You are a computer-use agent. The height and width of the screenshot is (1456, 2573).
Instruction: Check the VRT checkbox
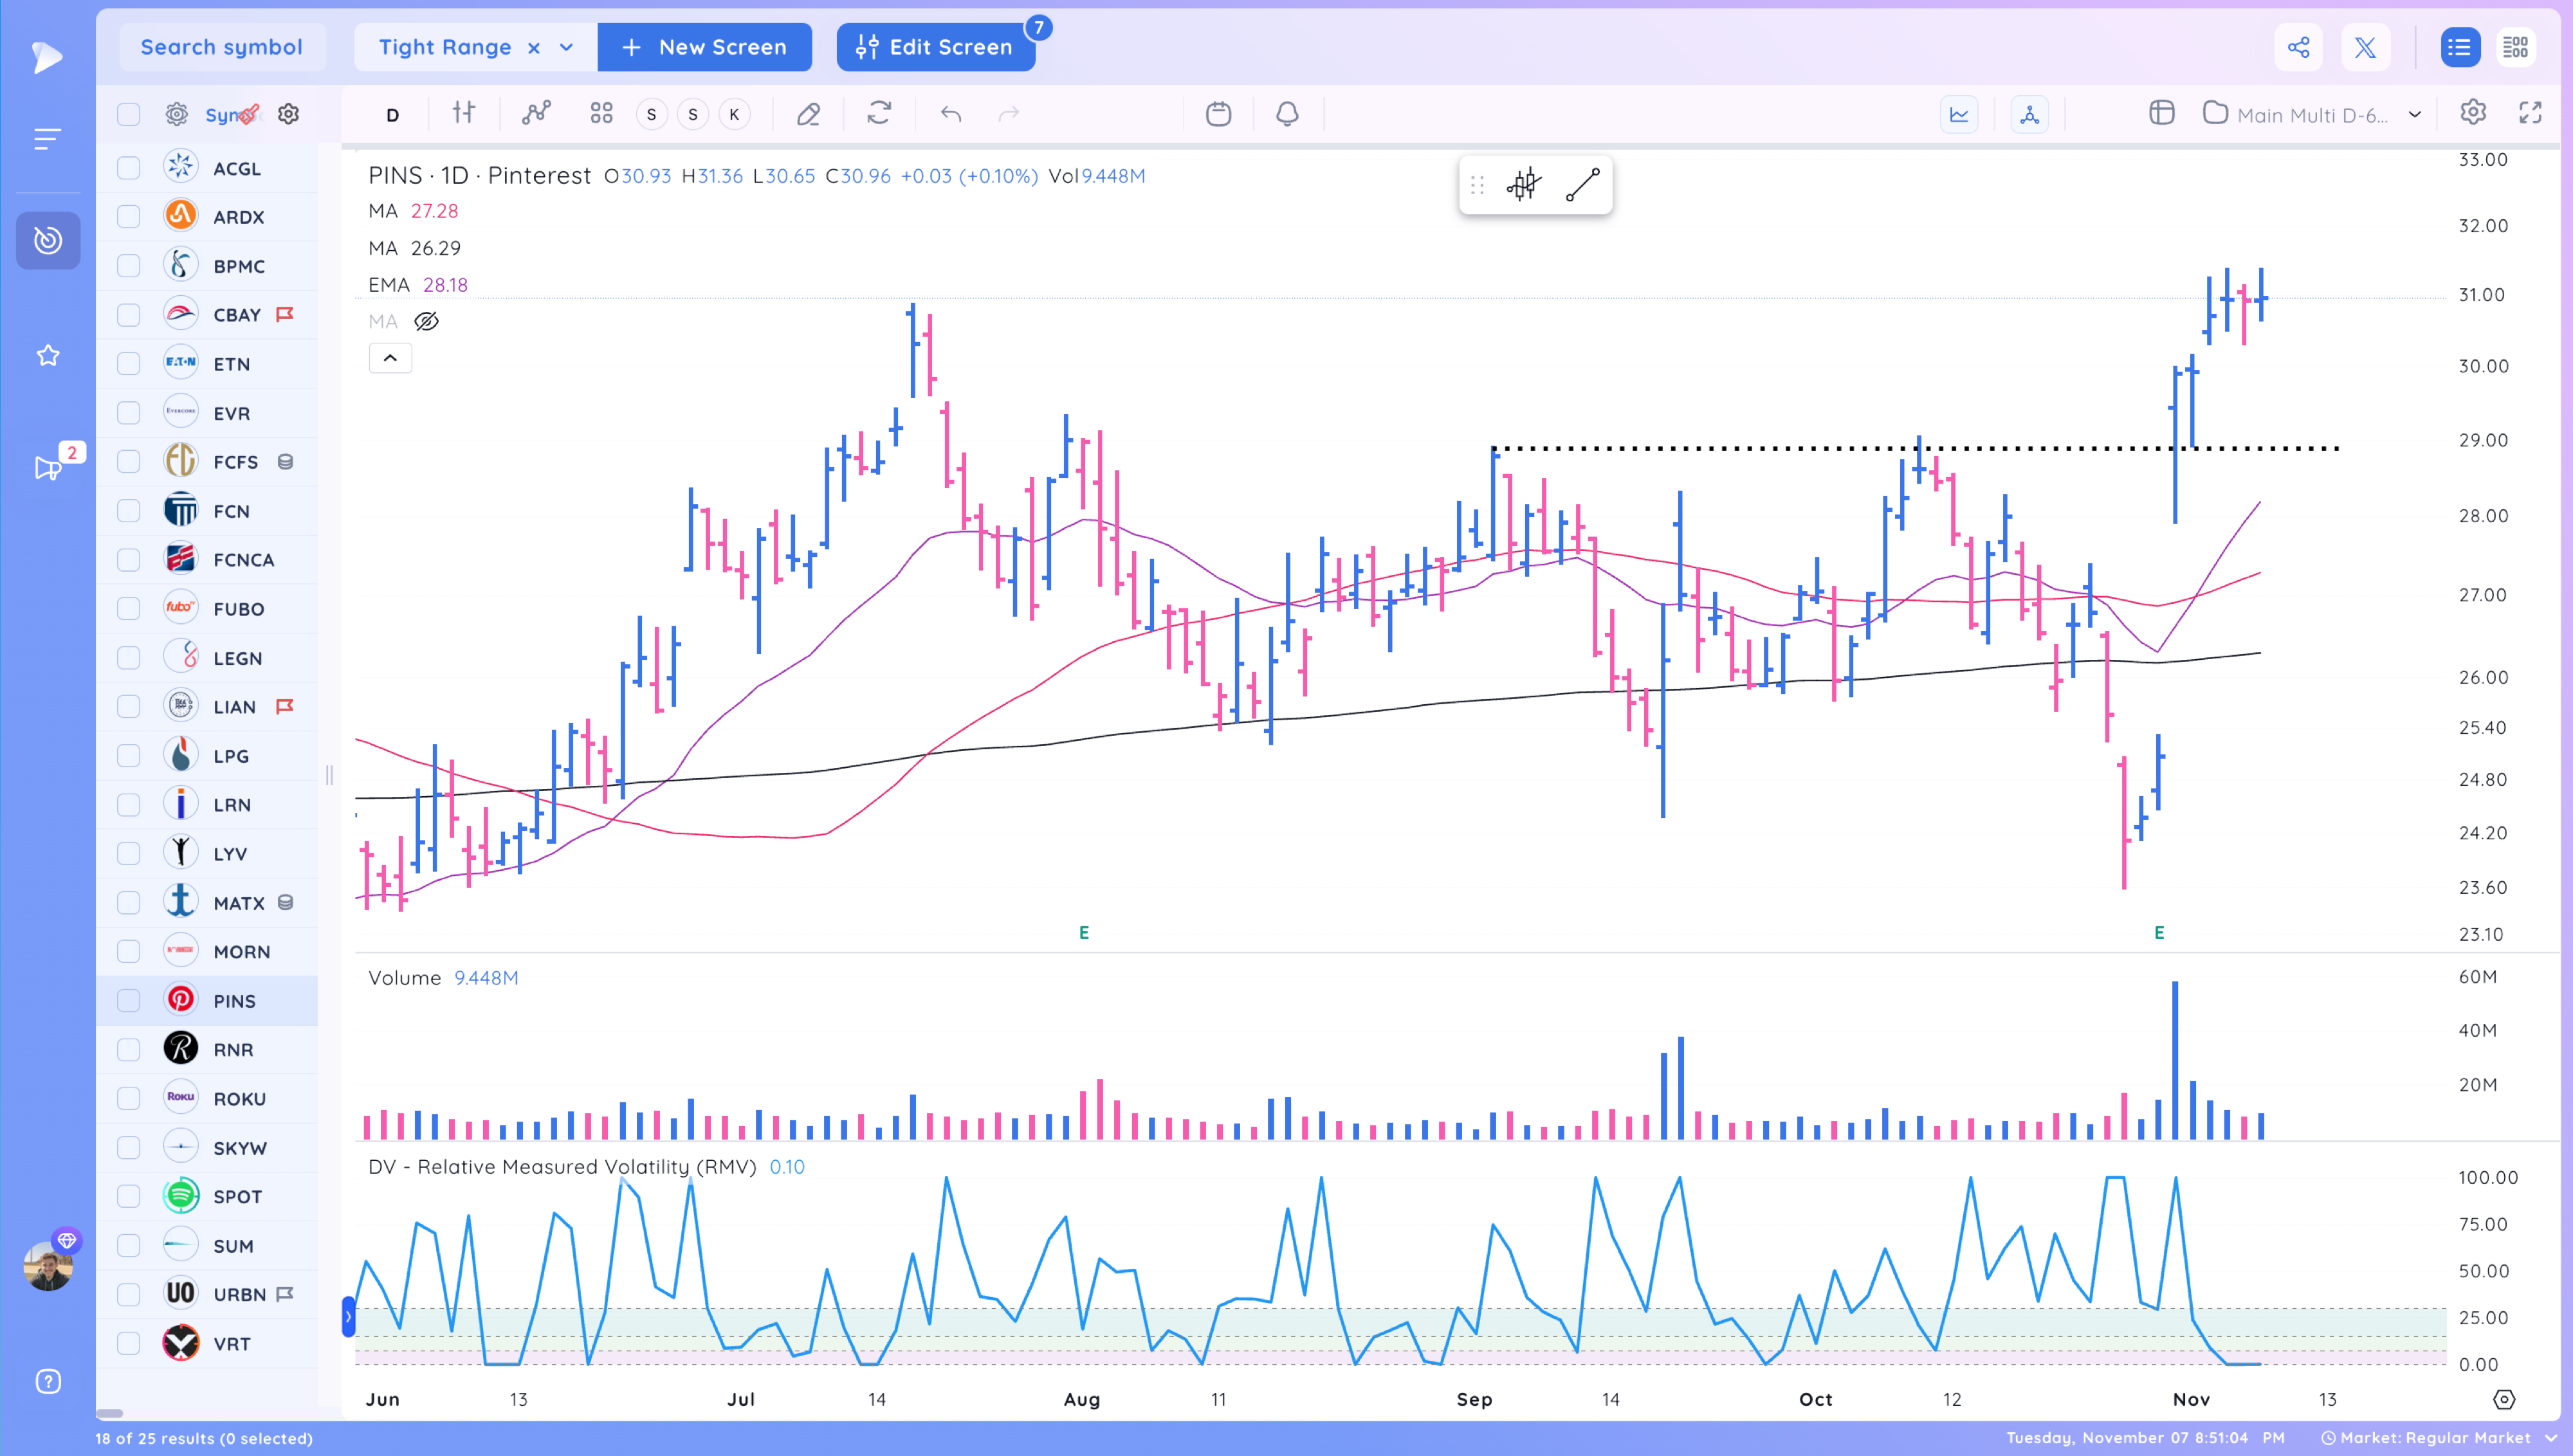click(x=128, y=1344)
